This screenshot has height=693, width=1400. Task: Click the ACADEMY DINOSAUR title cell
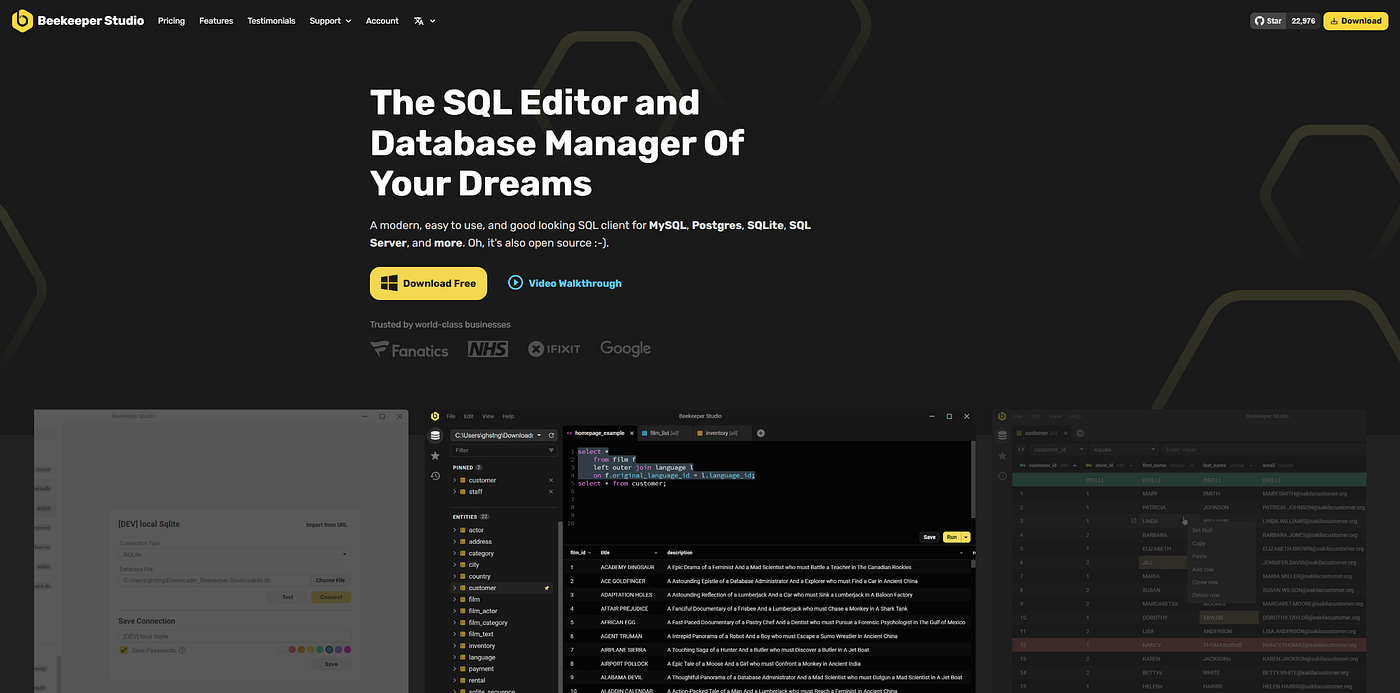(x=628, y=567)
